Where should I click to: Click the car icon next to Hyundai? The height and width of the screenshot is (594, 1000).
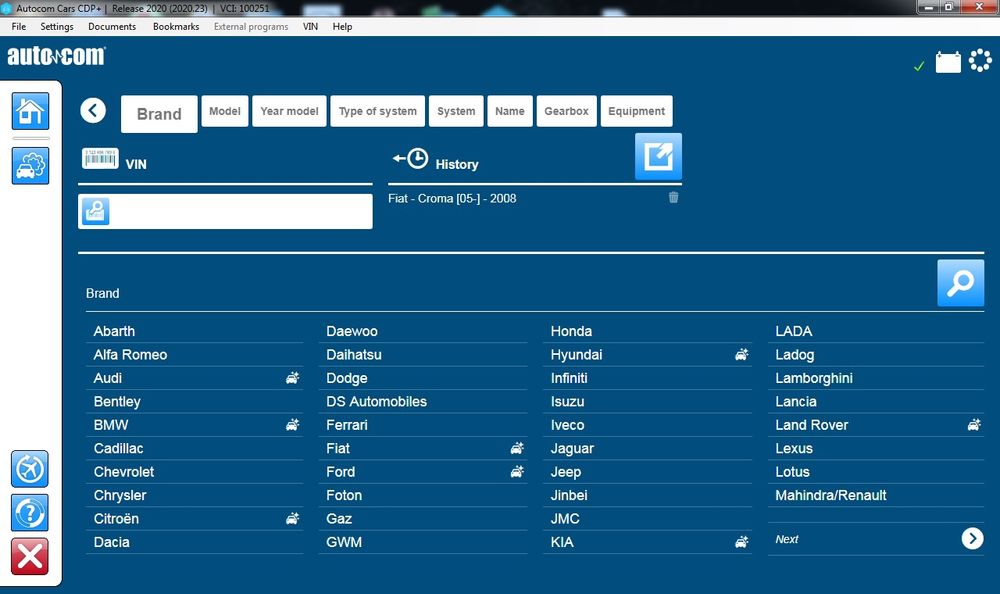coord(742,354)
